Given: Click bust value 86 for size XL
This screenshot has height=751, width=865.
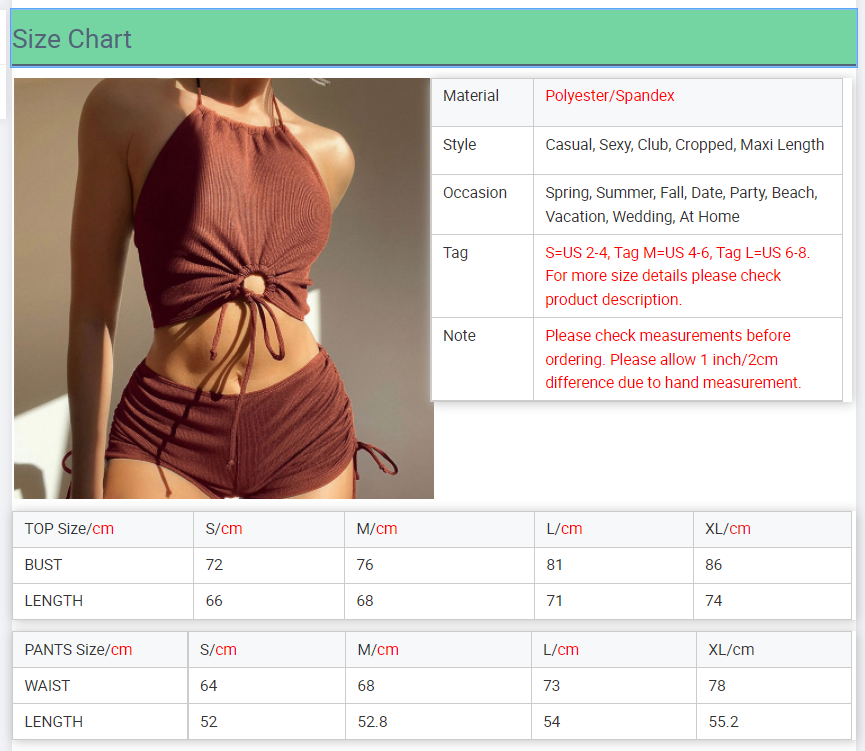Looking at the screenshot, I should coord(714,565).
